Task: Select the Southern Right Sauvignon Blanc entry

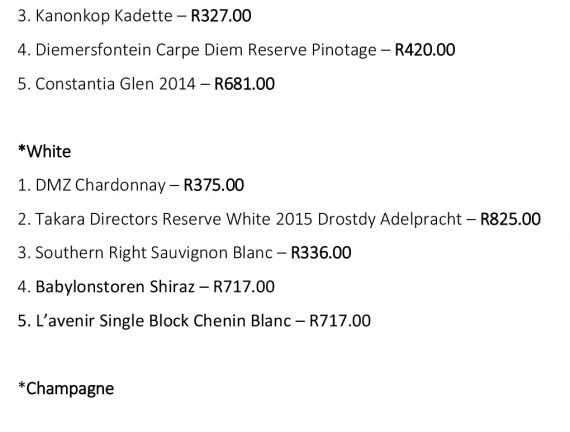Action: coord(184,253)
